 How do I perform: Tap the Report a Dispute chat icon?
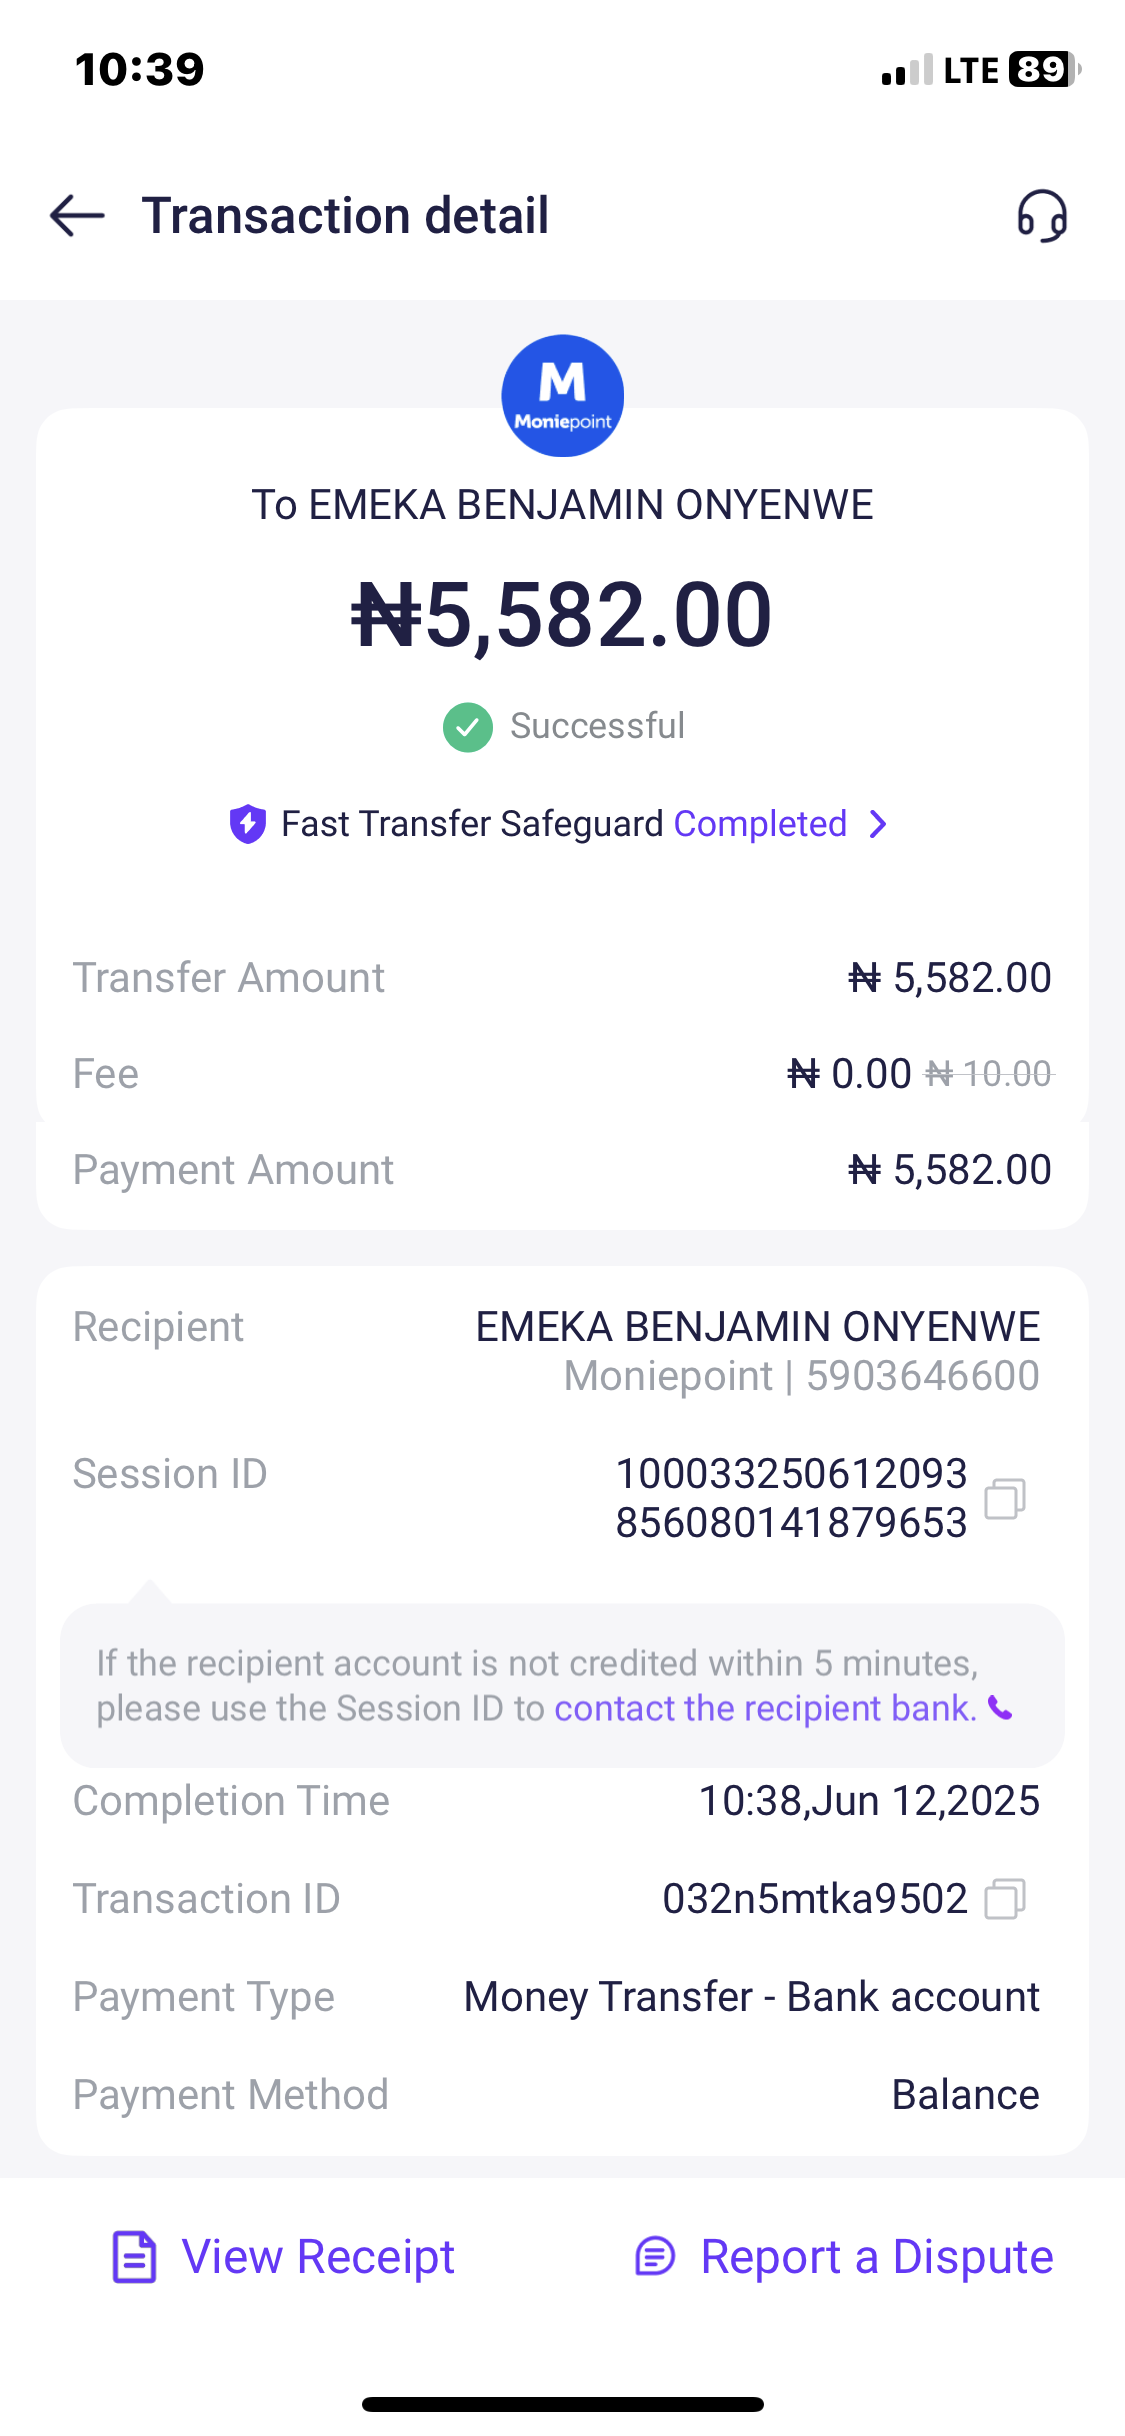656,2257
